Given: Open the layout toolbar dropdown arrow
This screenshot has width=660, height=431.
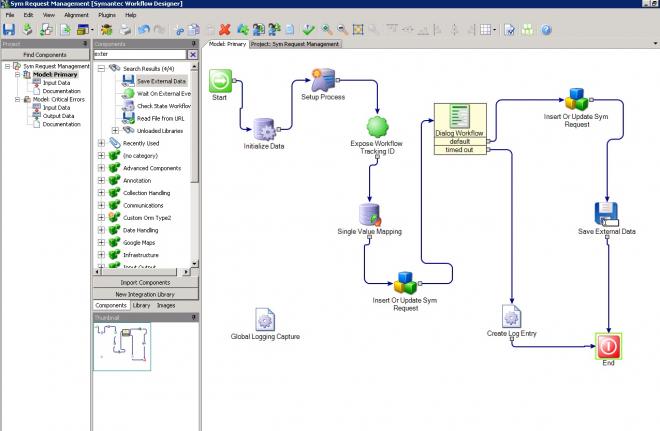Looking at the screenshot, I should [92, 30].
